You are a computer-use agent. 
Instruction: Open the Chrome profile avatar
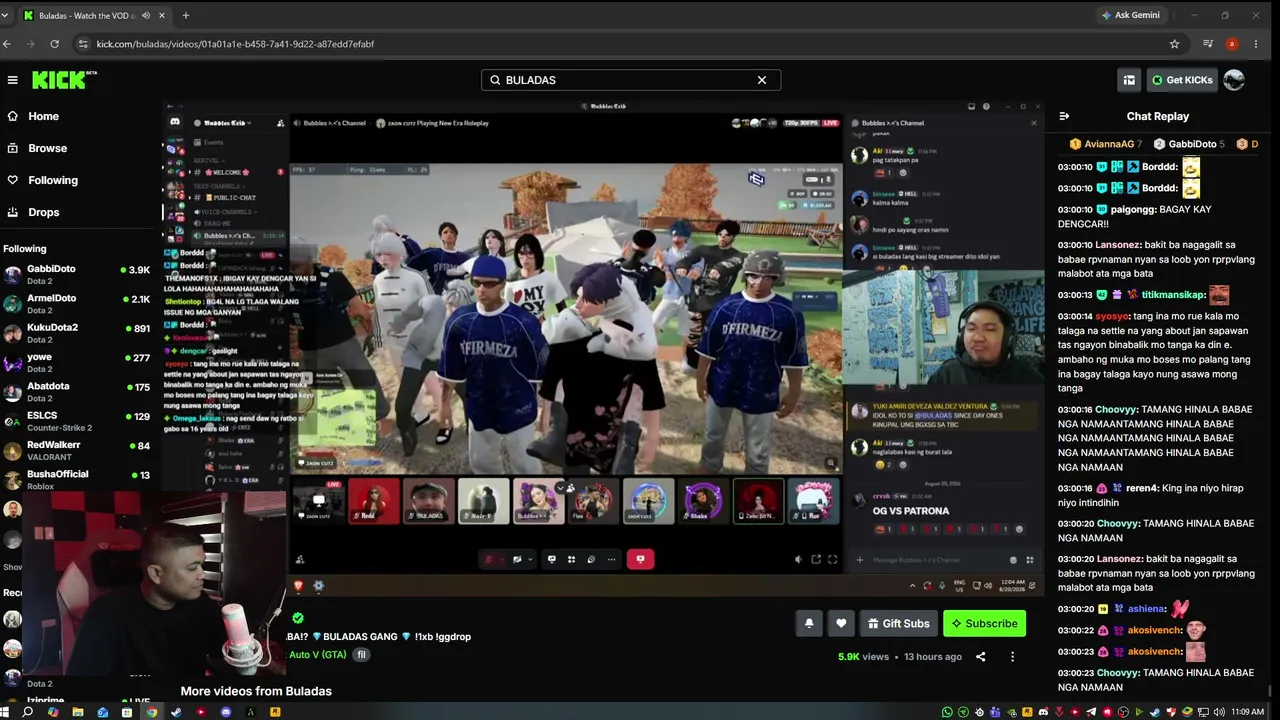point(1232,44)
